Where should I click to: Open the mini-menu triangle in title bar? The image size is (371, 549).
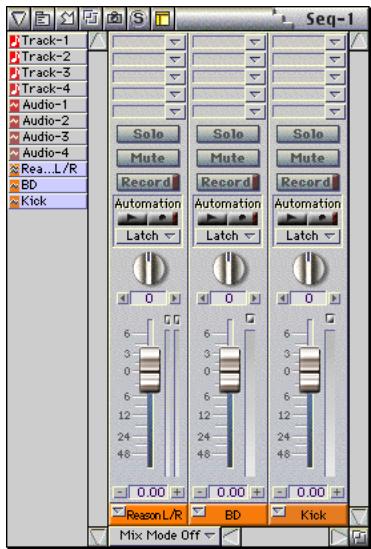(19, 19)
